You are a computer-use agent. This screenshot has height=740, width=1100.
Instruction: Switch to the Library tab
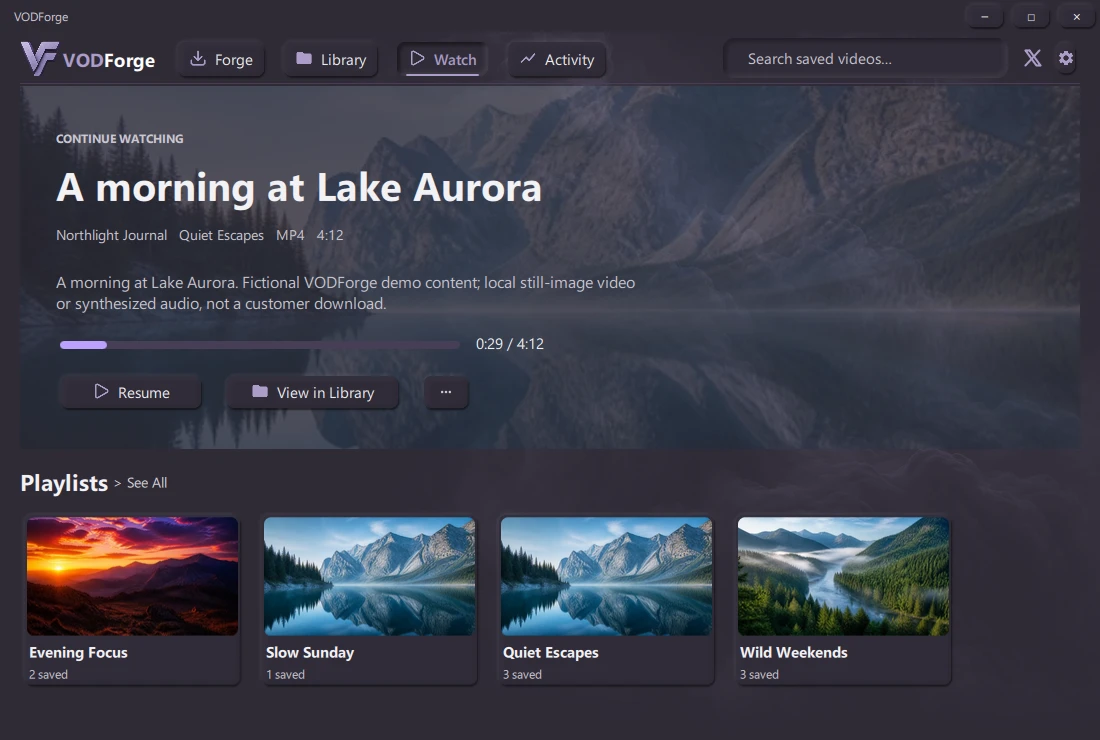click(x=331, y=60)
